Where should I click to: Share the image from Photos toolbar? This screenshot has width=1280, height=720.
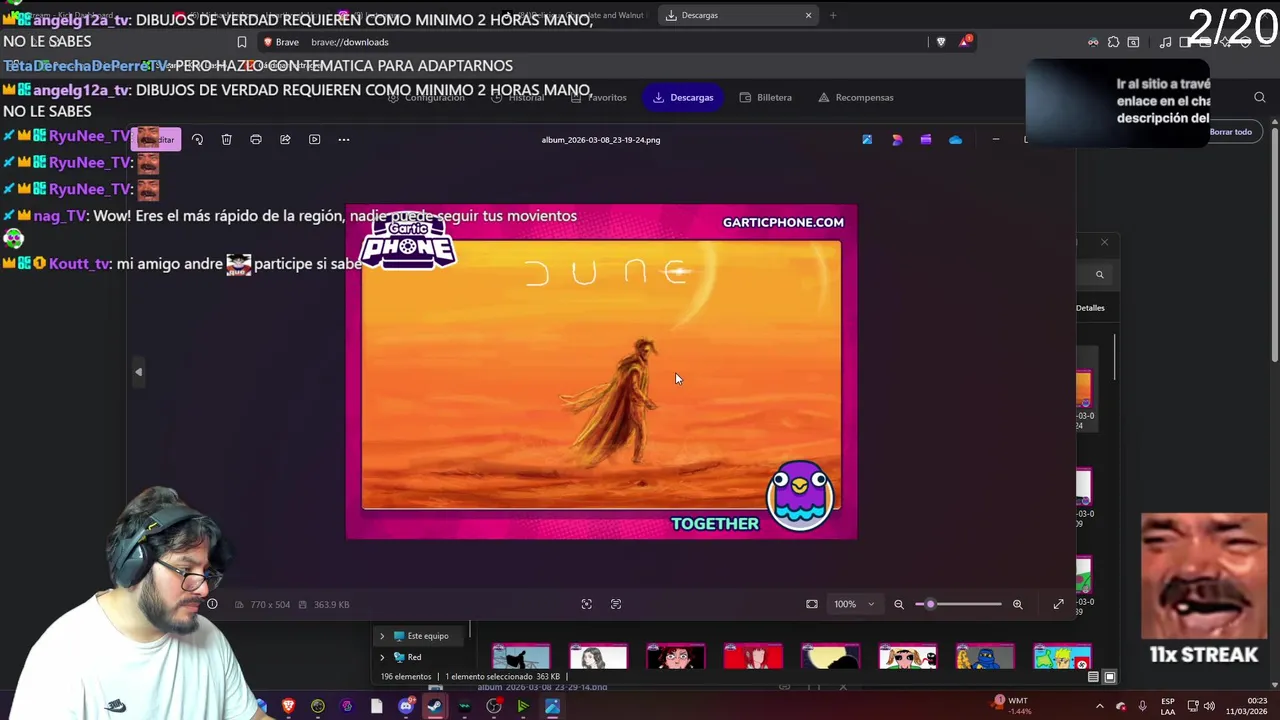[285, 140]
